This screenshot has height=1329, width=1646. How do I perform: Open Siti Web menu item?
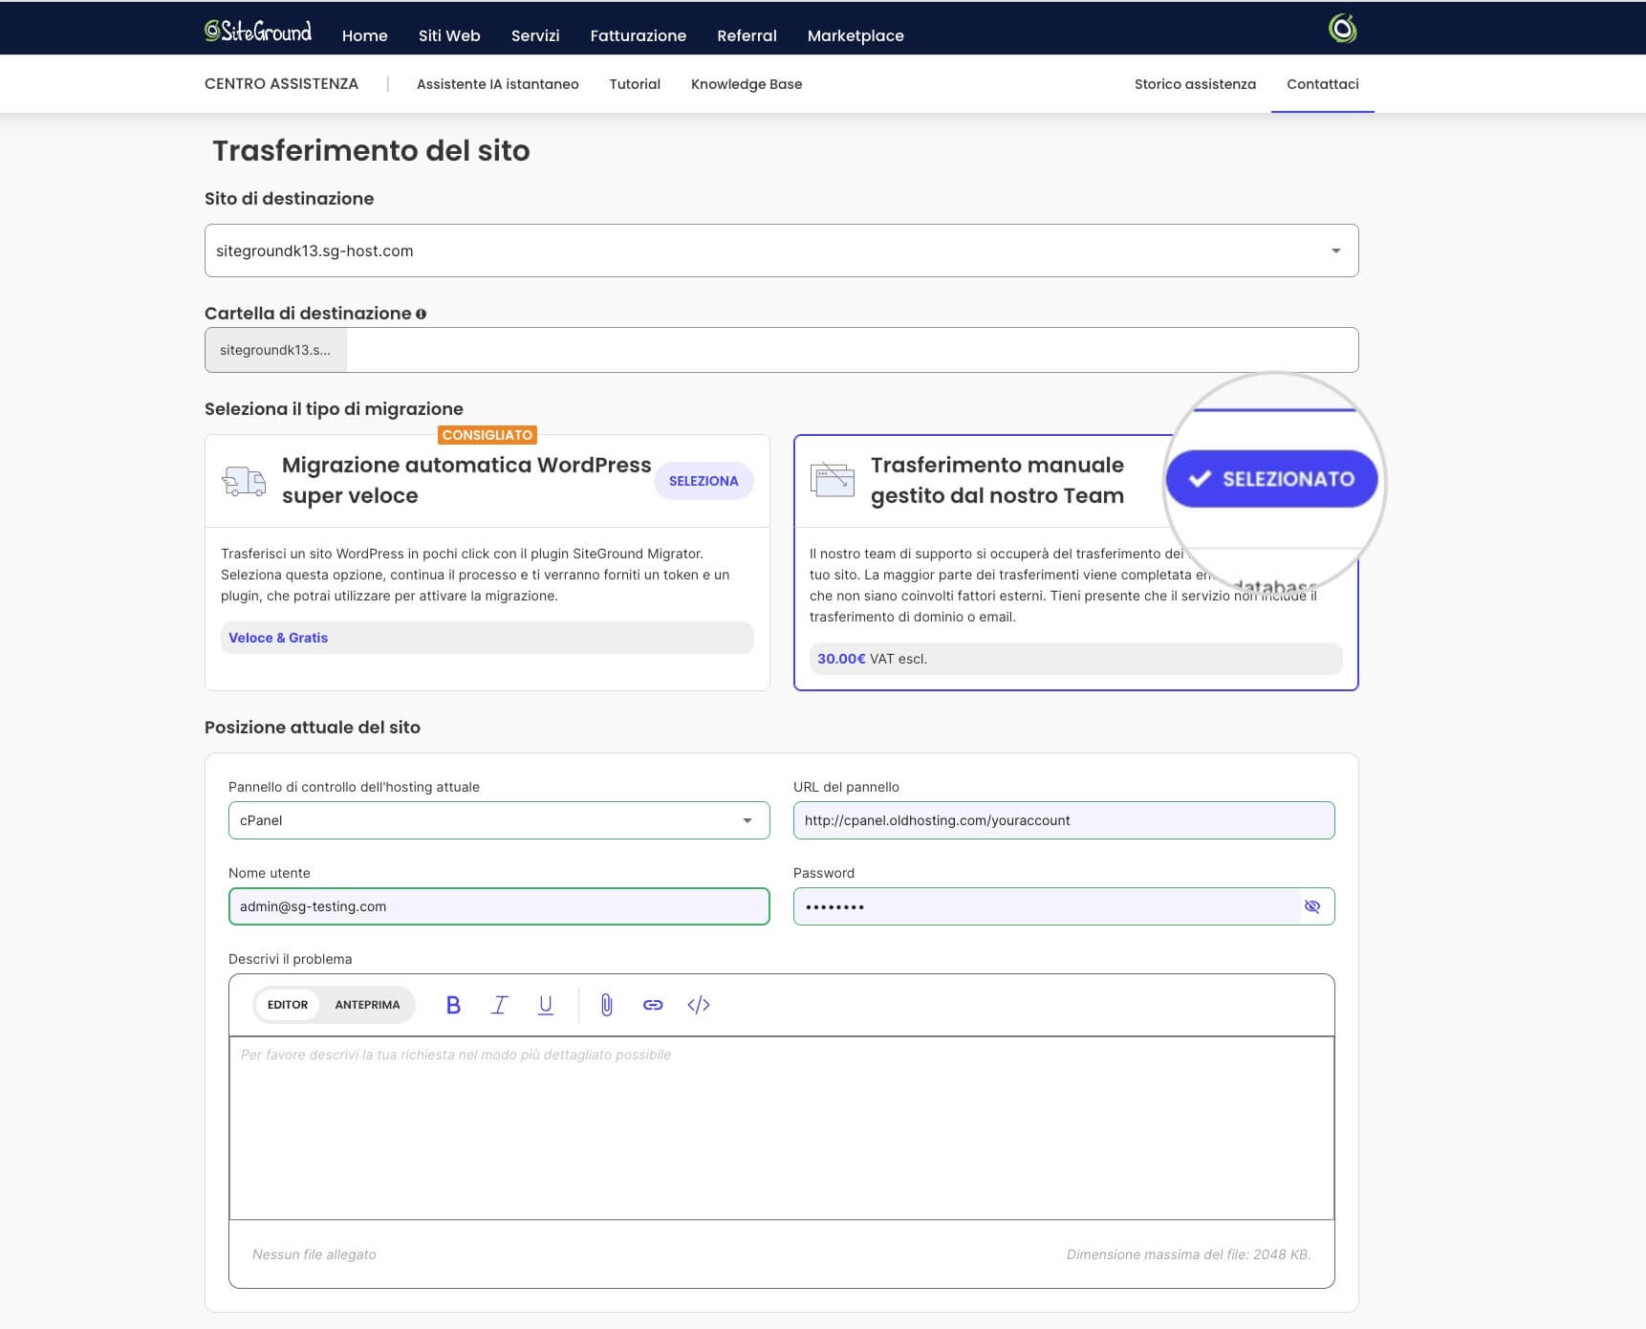[x=449, y=35]
